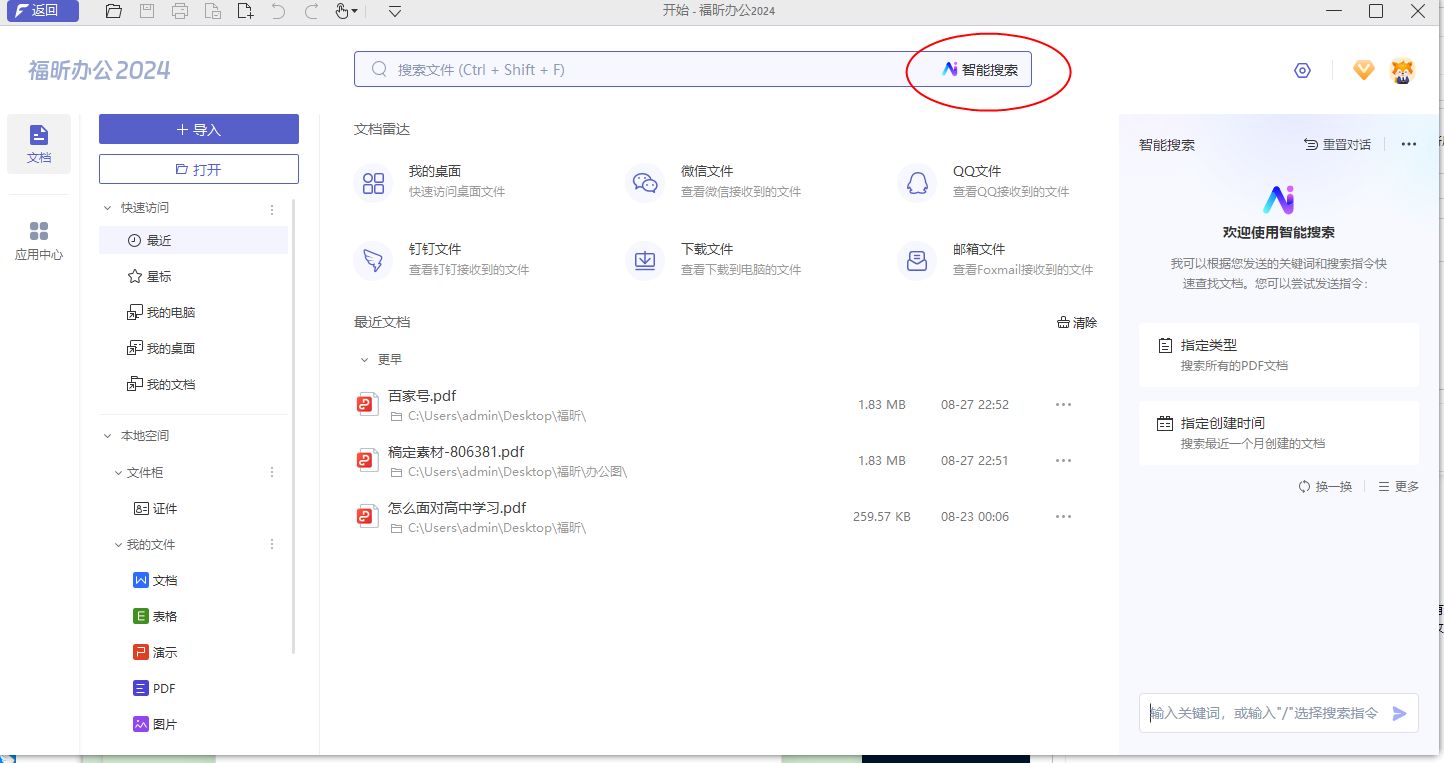Open 我的桌面 card in 文档雷达
The image size is (1444, 763).
430,181
